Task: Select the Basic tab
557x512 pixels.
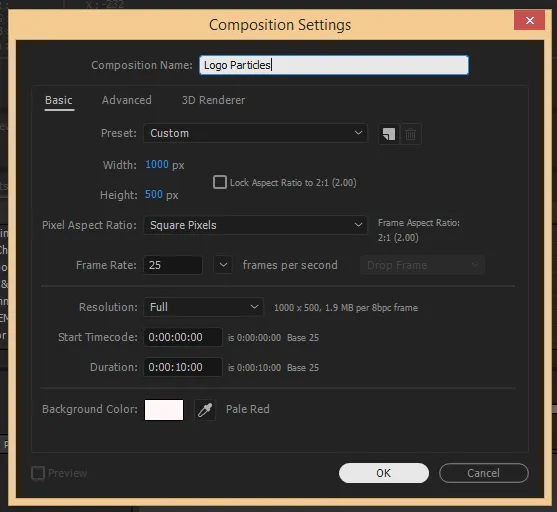Action: tap(59, 100)
